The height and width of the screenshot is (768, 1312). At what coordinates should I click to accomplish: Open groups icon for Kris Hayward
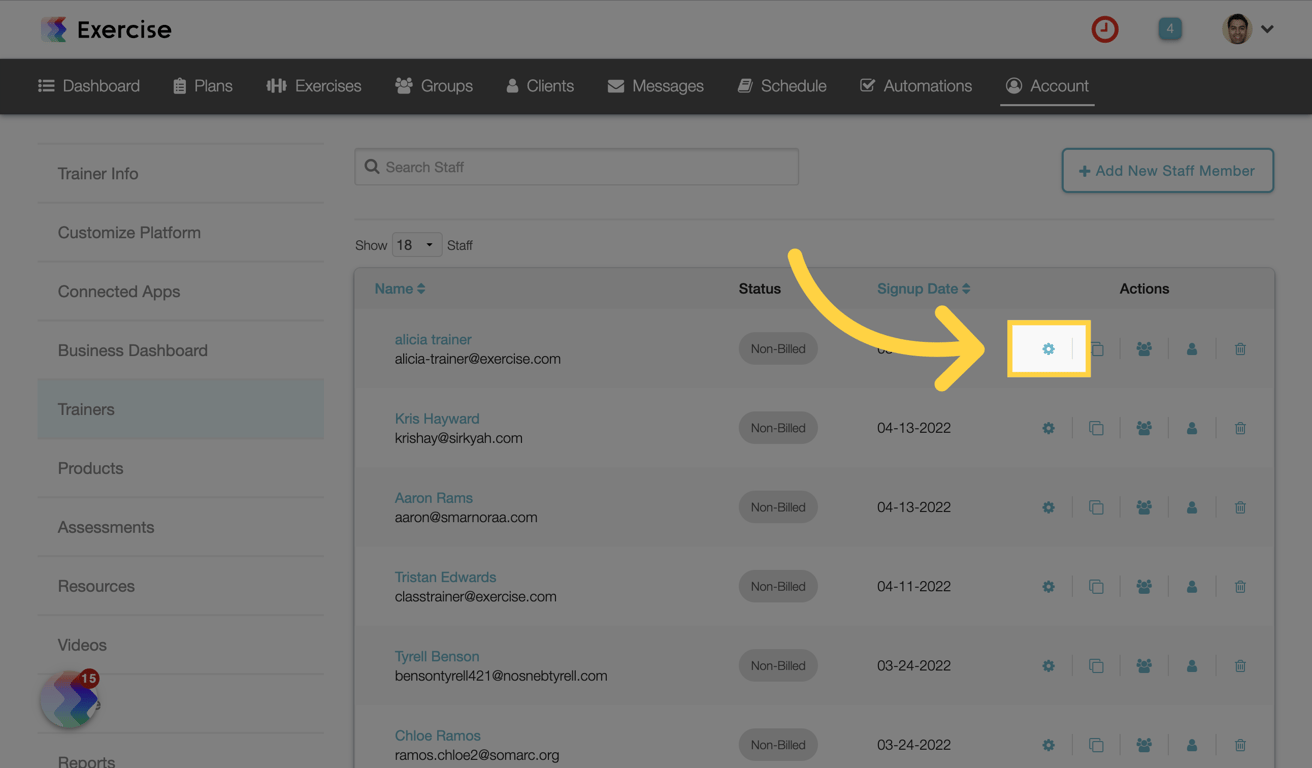click(1144, 428)
